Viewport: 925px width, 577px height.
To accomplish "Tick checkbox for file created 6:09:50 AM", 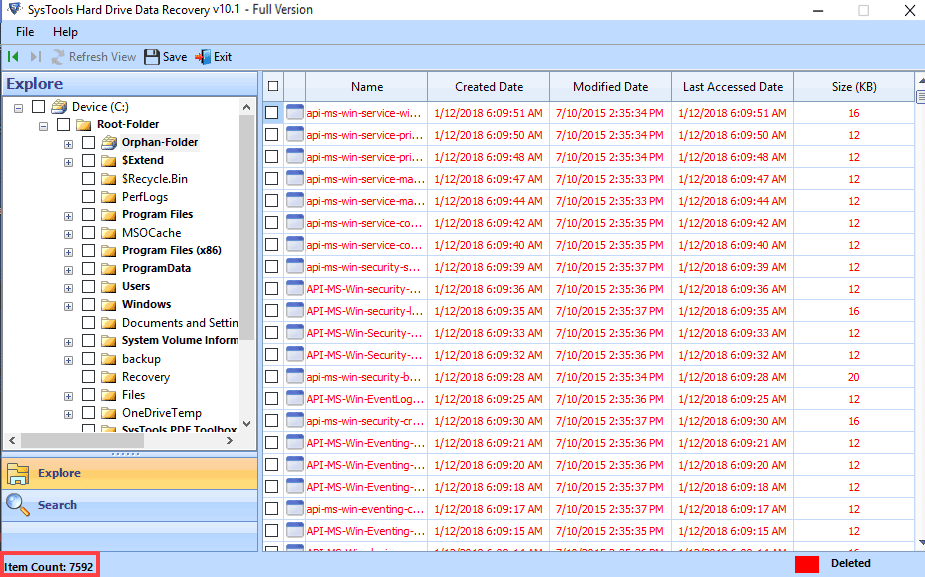I will click(271, 135).
